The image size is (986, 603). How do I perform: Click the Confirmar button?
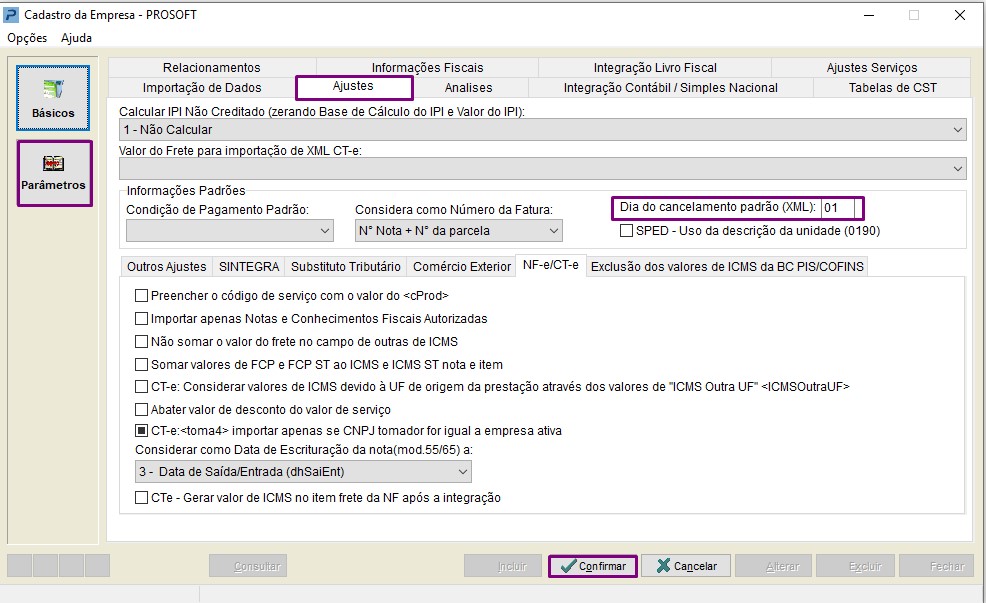click(x=593, y=566)
